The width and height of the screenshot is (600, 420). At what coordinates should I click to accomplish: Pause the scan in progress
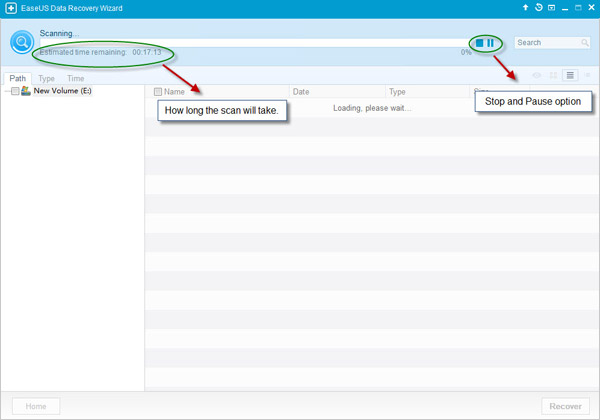[x=491, y=43]
